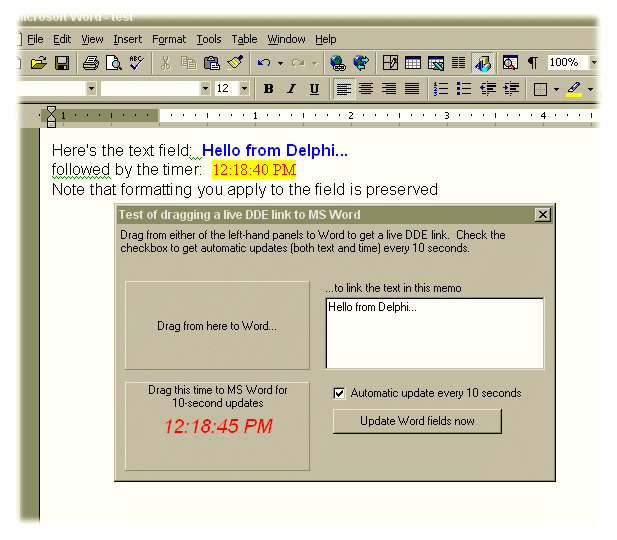Click the Print icon
Viewport: 617px width, 540px height.
click(x=91, y=63)
